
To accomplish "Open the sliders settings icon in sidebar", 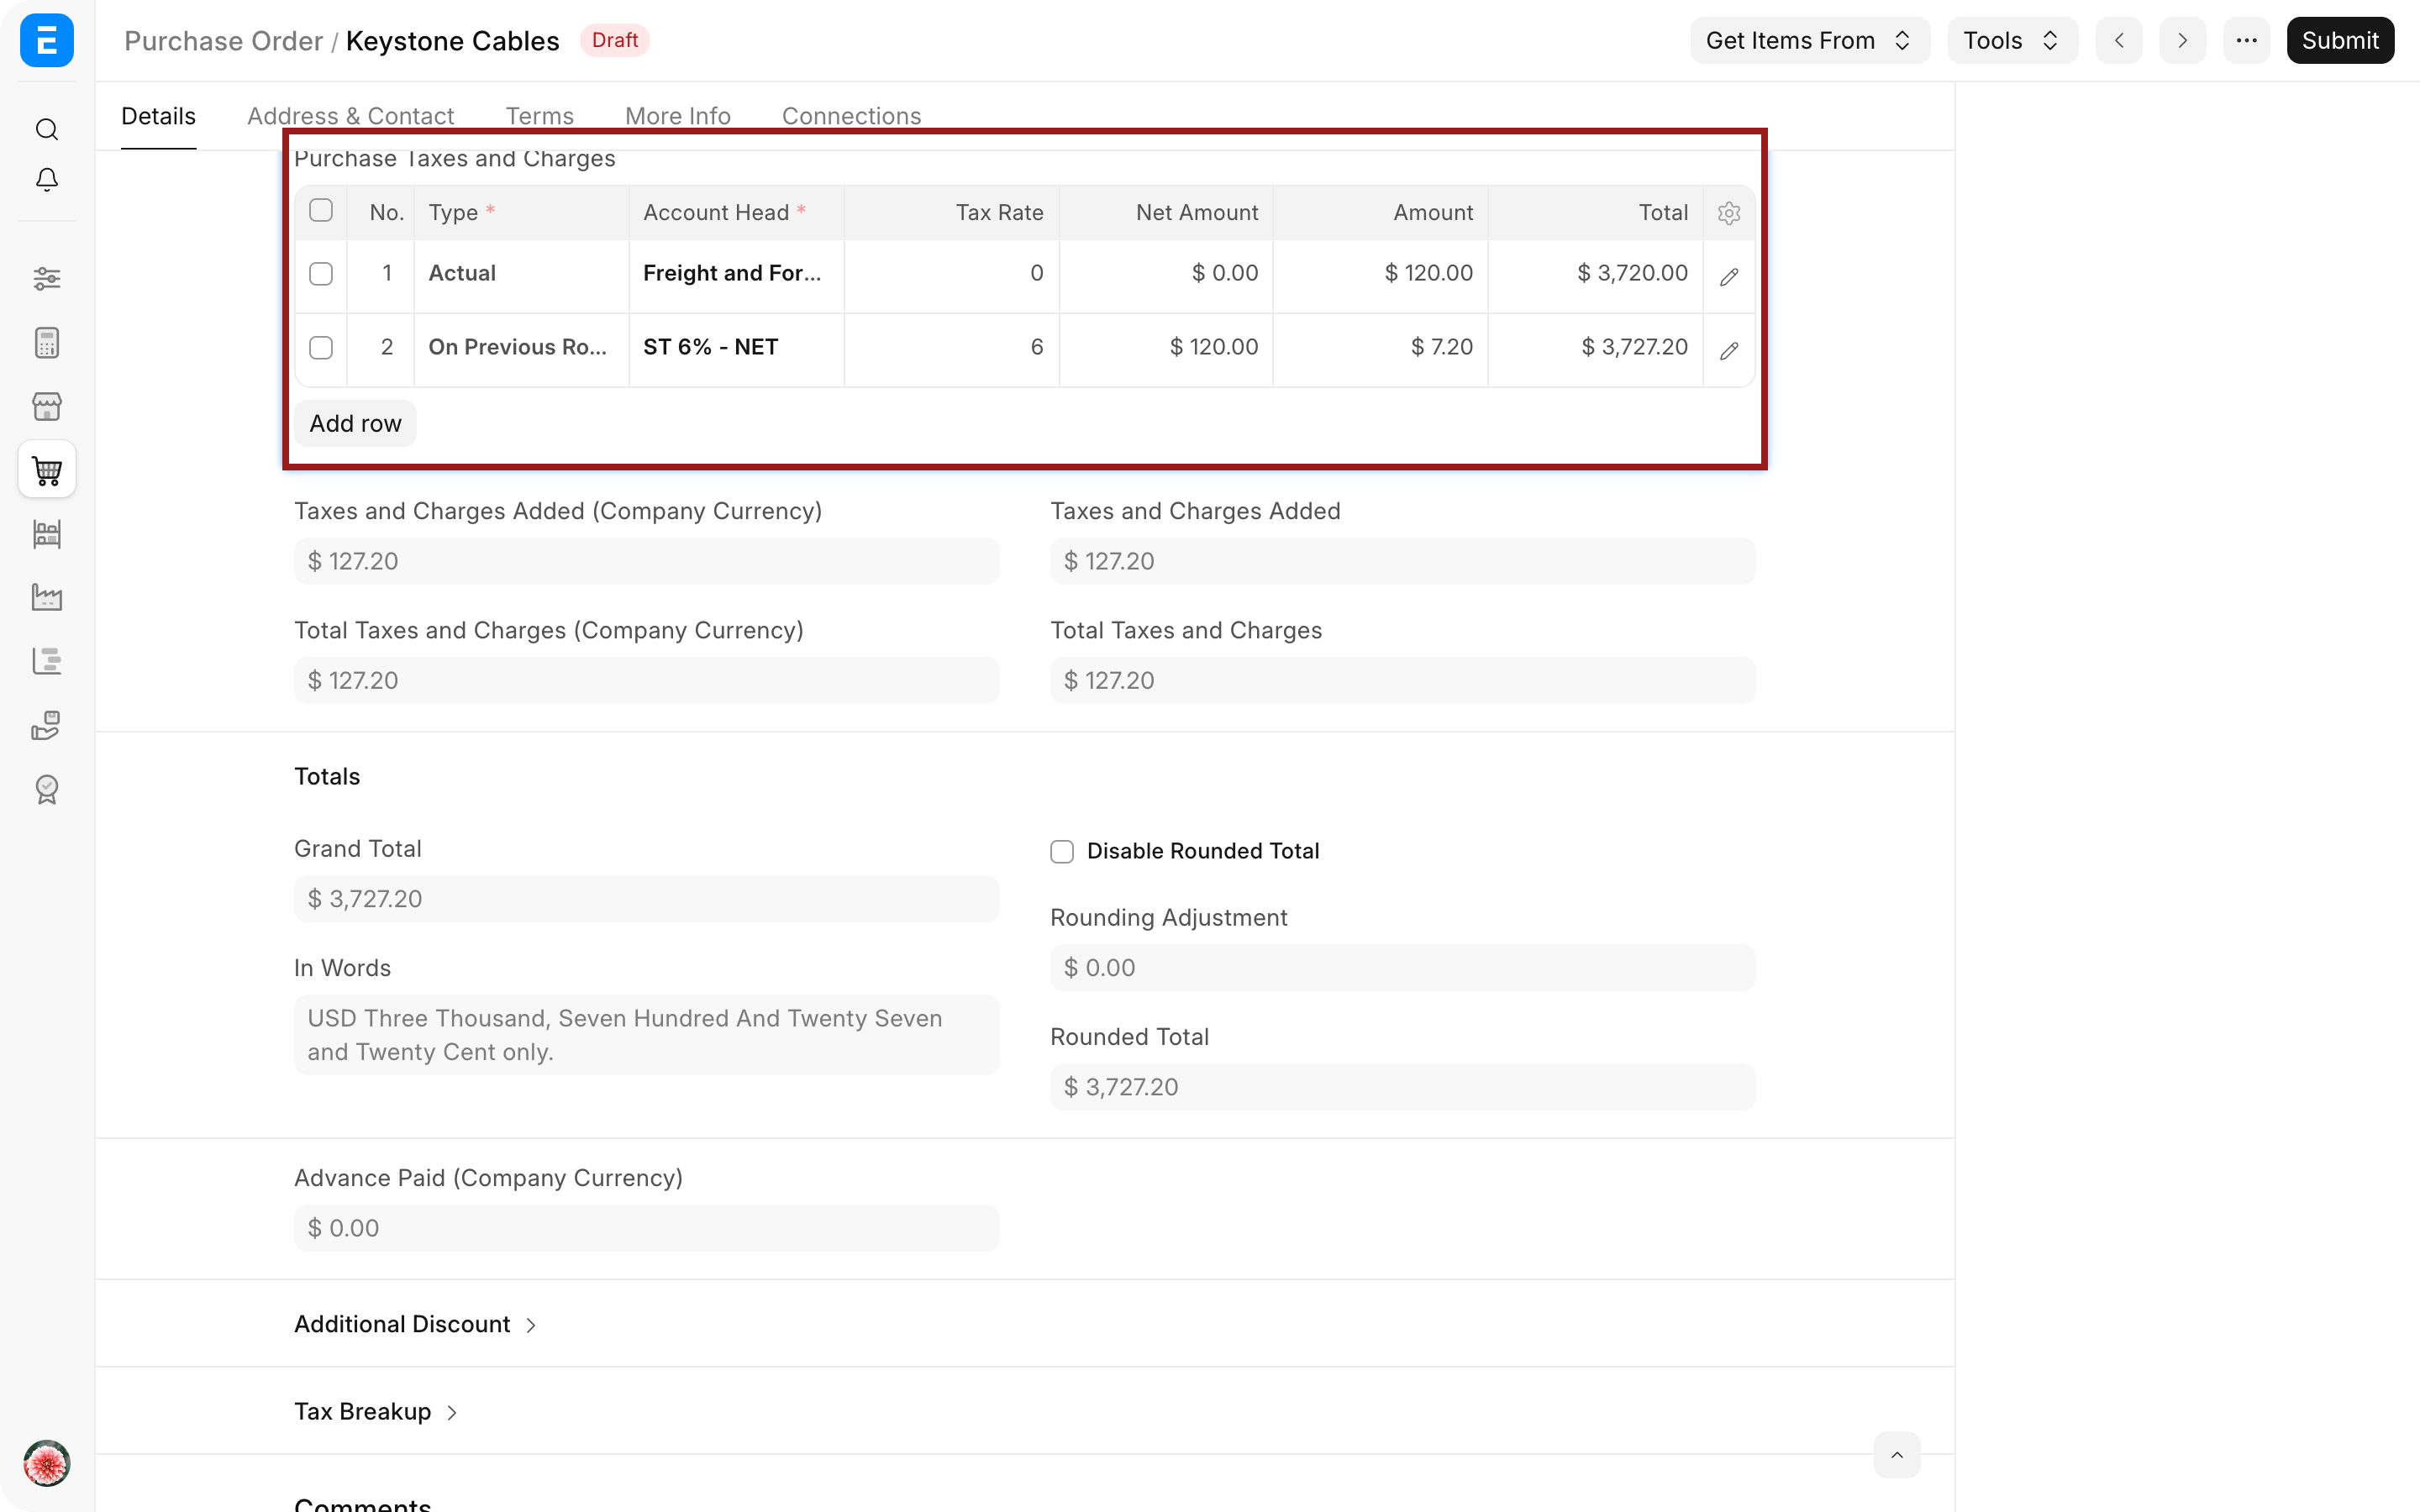I will 47,278.
